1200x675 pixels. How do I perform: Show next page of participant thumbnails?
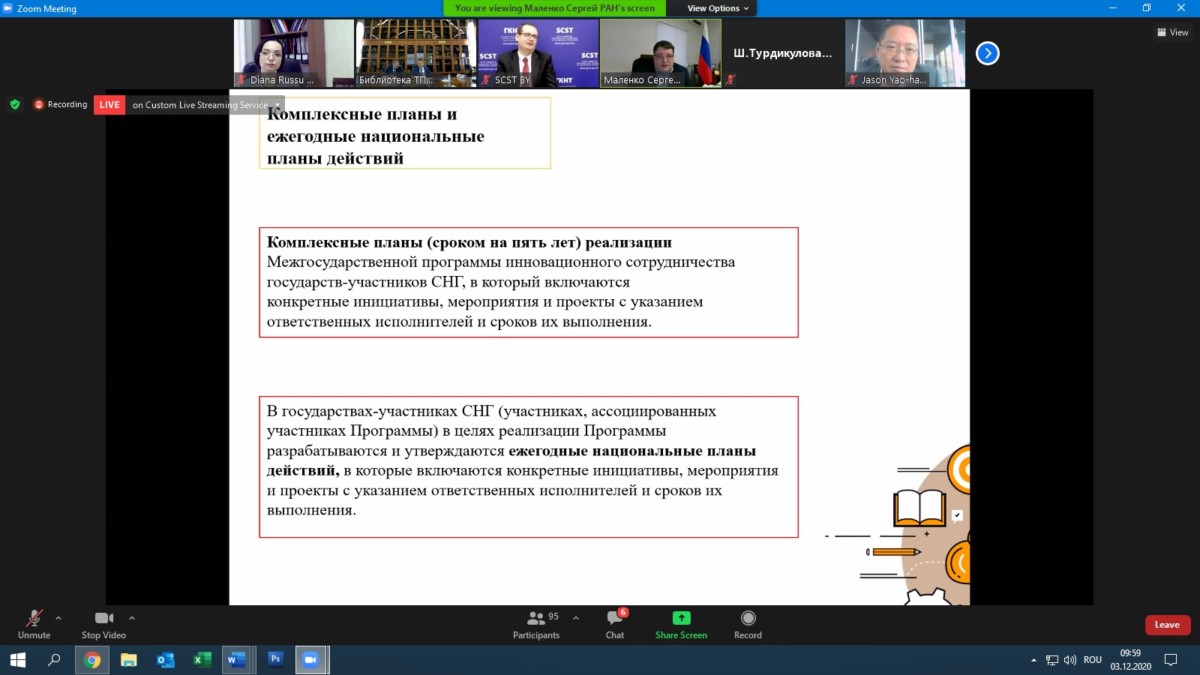(x=987, y=53)
